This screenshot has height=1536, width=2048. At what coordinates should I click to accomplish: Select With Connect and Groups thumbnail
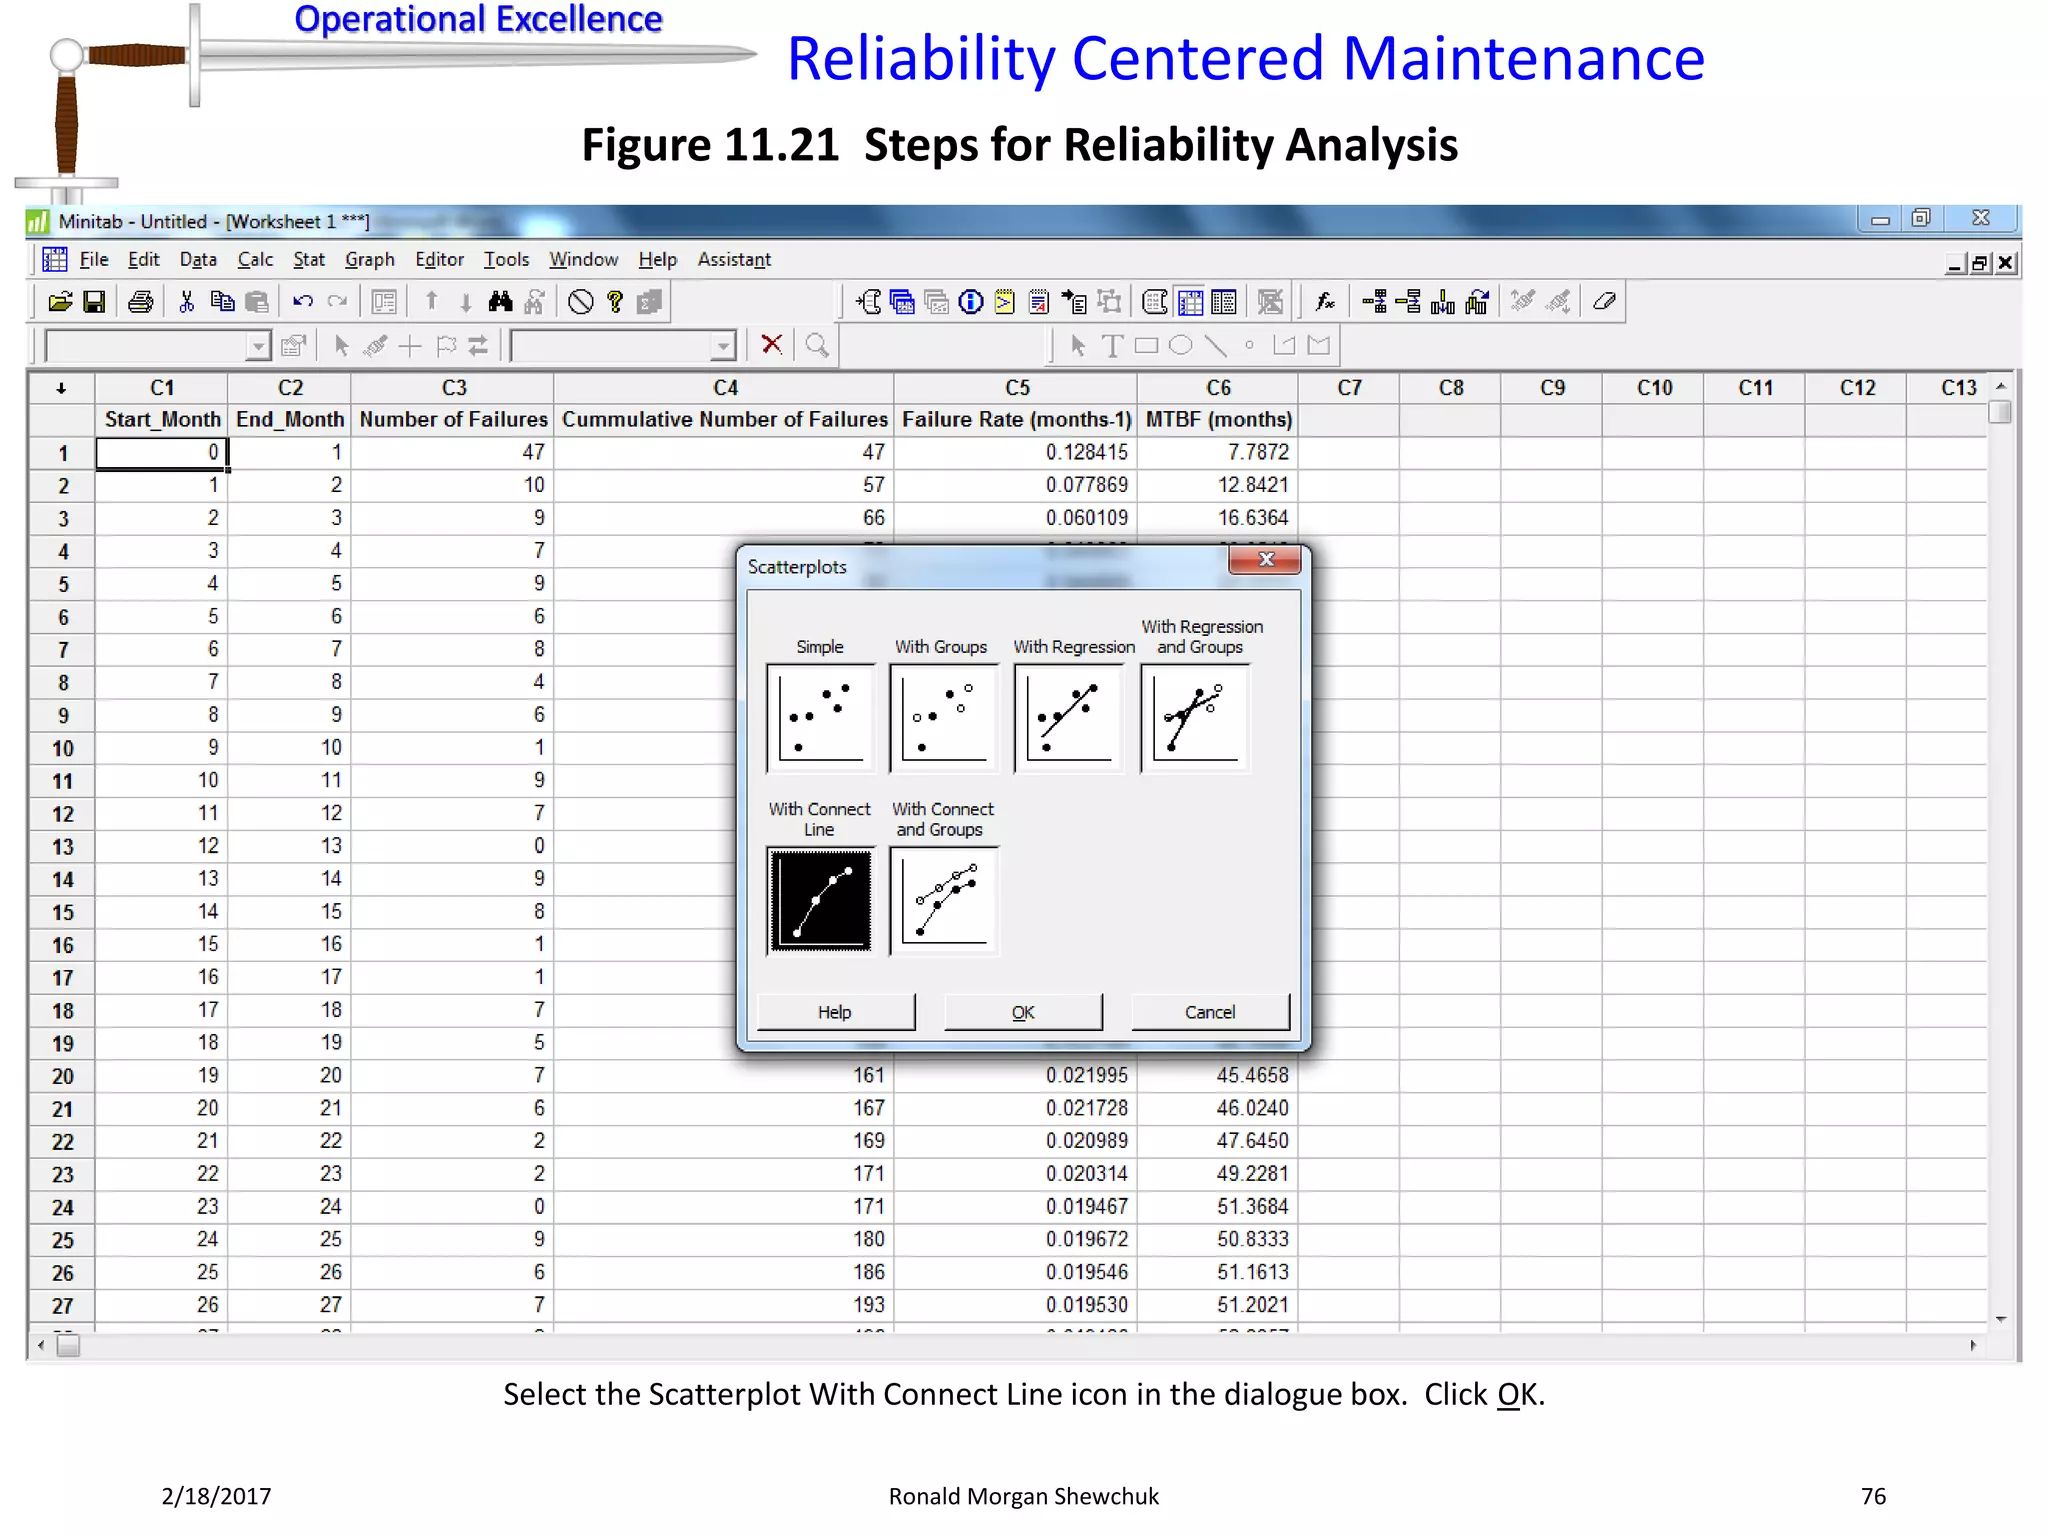coord(944,900)
